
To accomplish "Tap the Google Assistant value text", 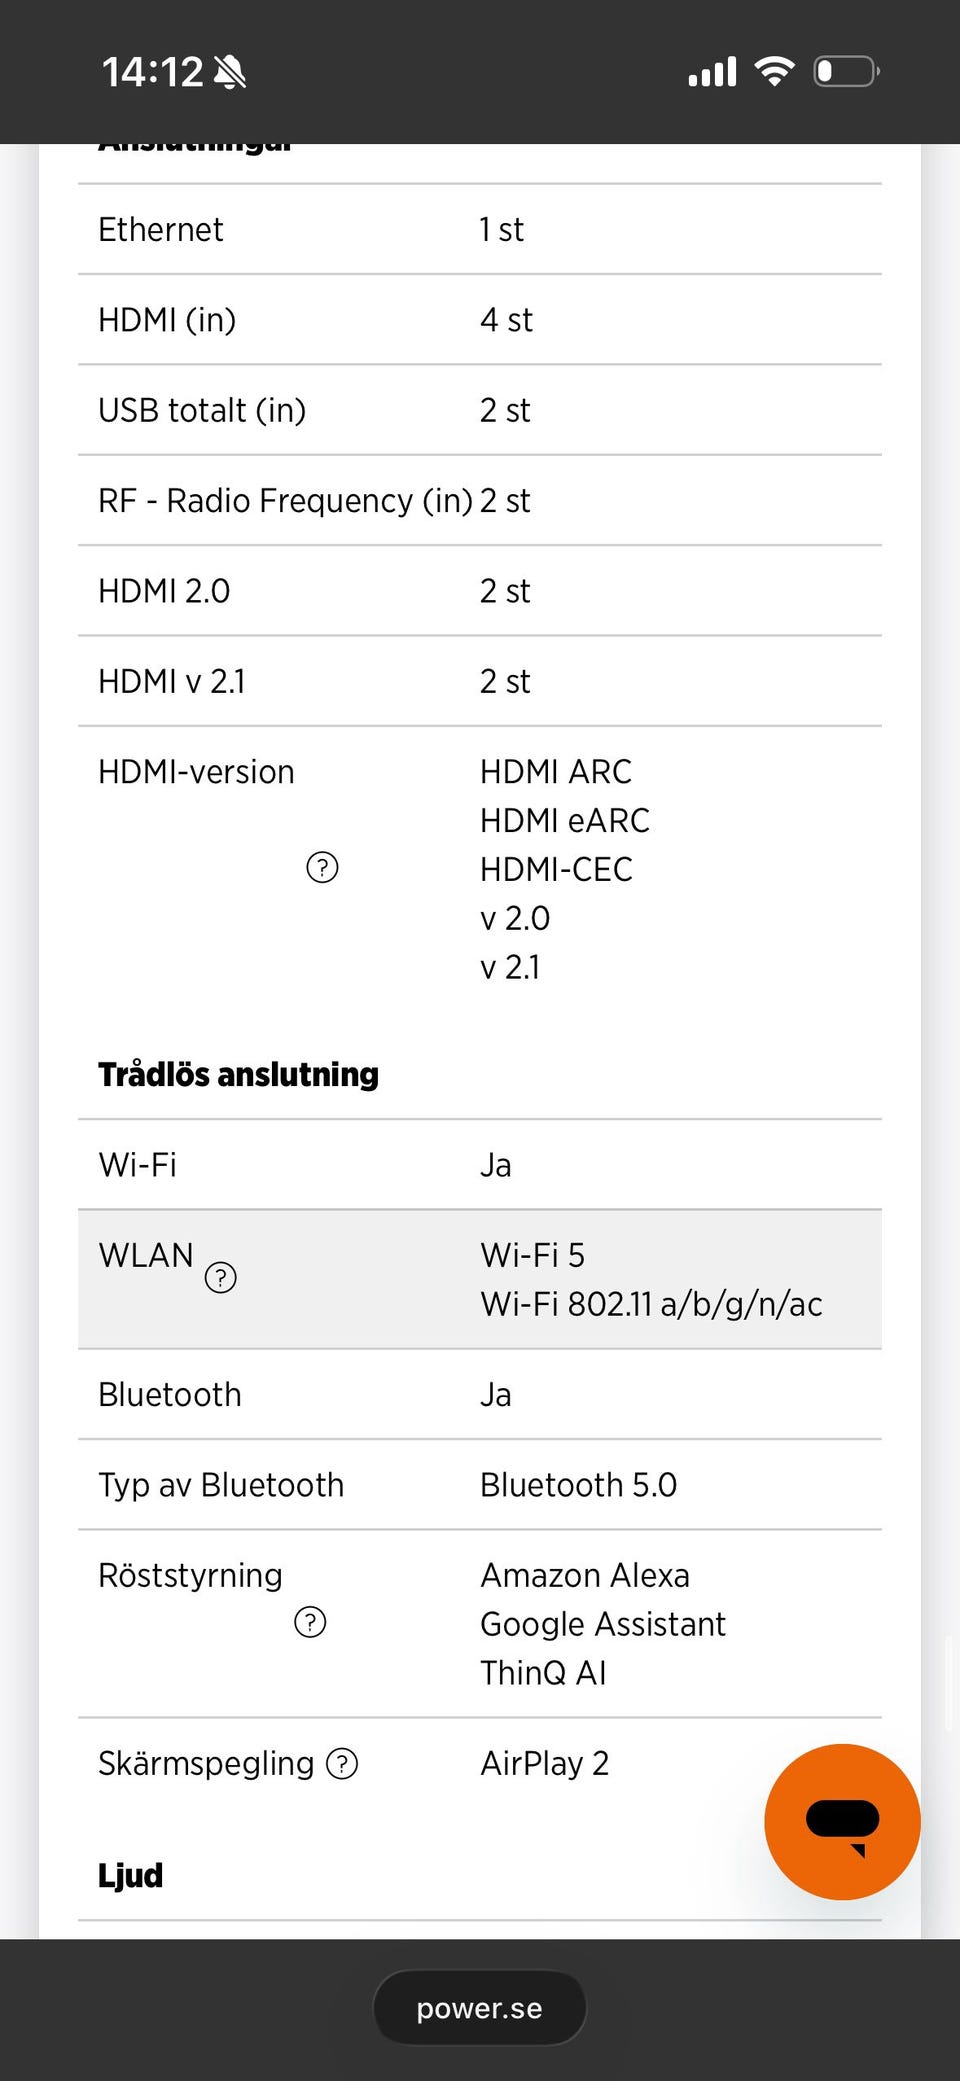I will click(x=602, y=1624).
